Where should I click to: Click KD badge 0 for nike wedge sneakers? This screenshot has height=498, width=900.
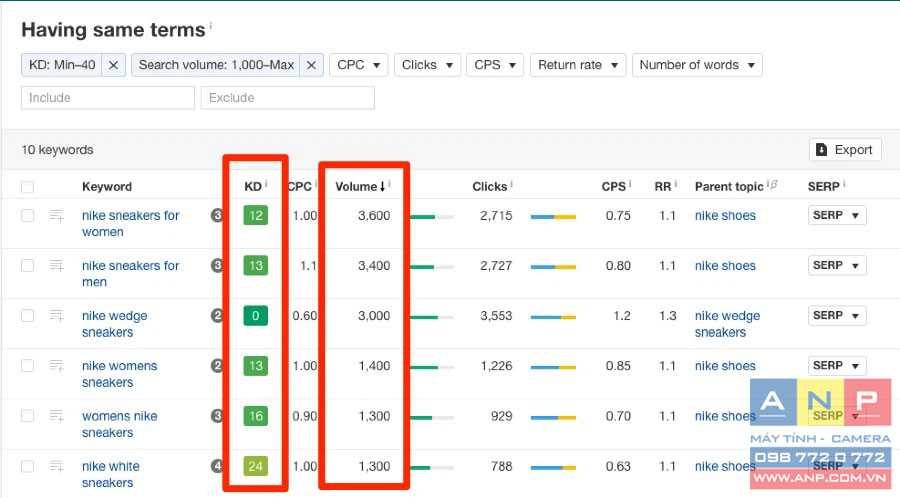[x=255, y=316]
